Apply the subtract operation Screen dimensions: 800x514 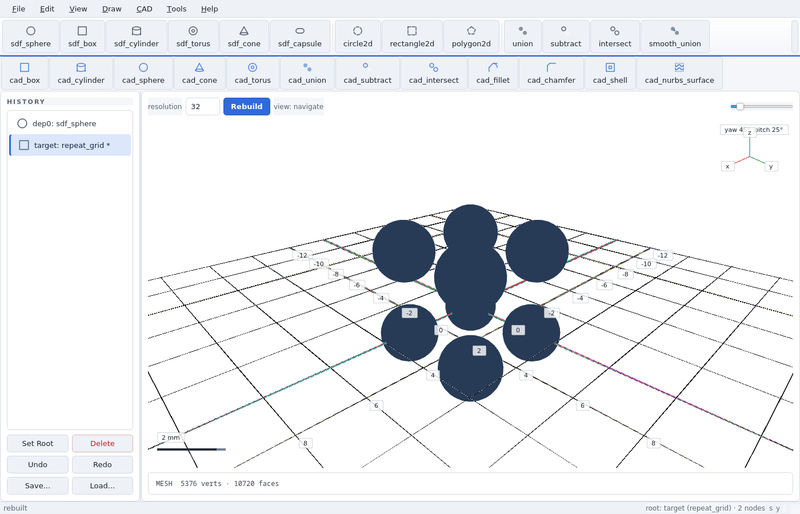coord(565,37)
